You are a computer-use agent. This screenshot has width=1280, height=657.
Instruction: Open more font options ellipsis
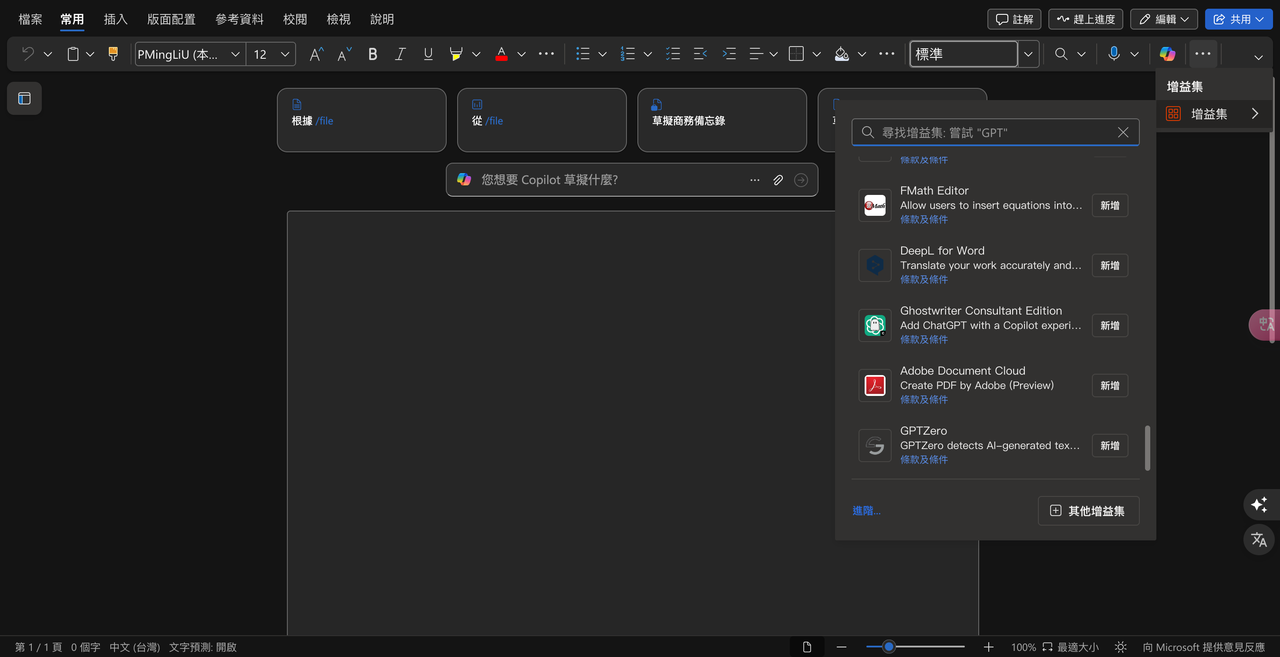tap(546, 54)
